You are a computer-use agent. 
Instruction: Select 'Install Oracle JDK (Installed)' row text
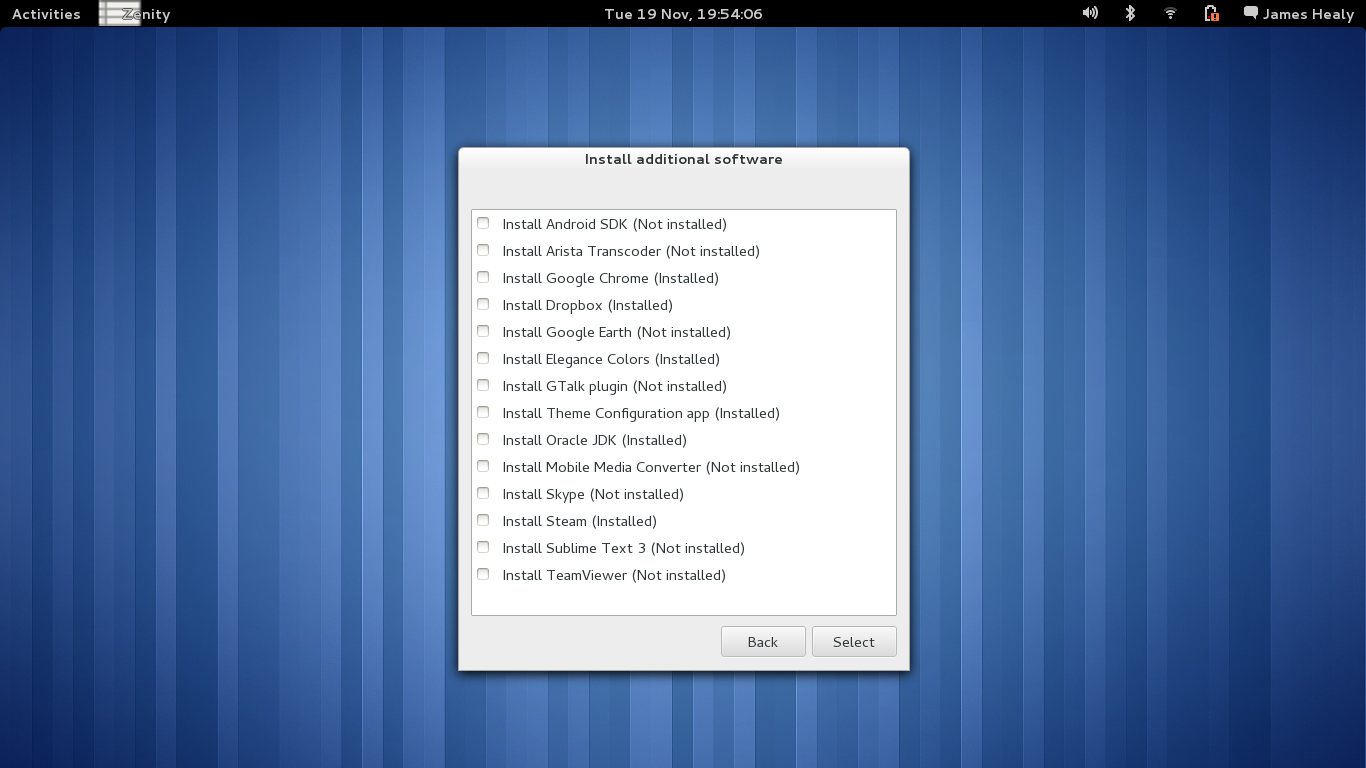[x=594, y=440]
